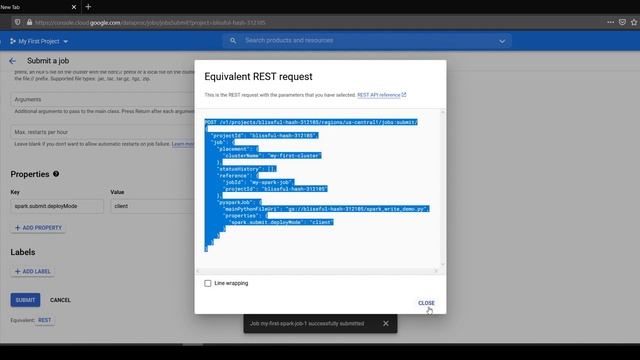Open the REST API reference link
Image resolution: width=640 pixels, height=360 pixels.
[381, 95]
